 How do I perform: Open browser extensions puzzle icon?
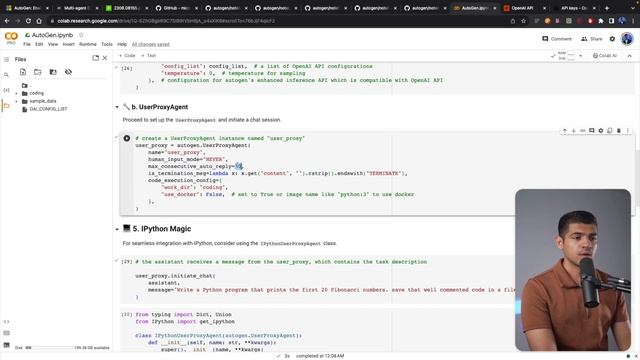tap(601, 21)
